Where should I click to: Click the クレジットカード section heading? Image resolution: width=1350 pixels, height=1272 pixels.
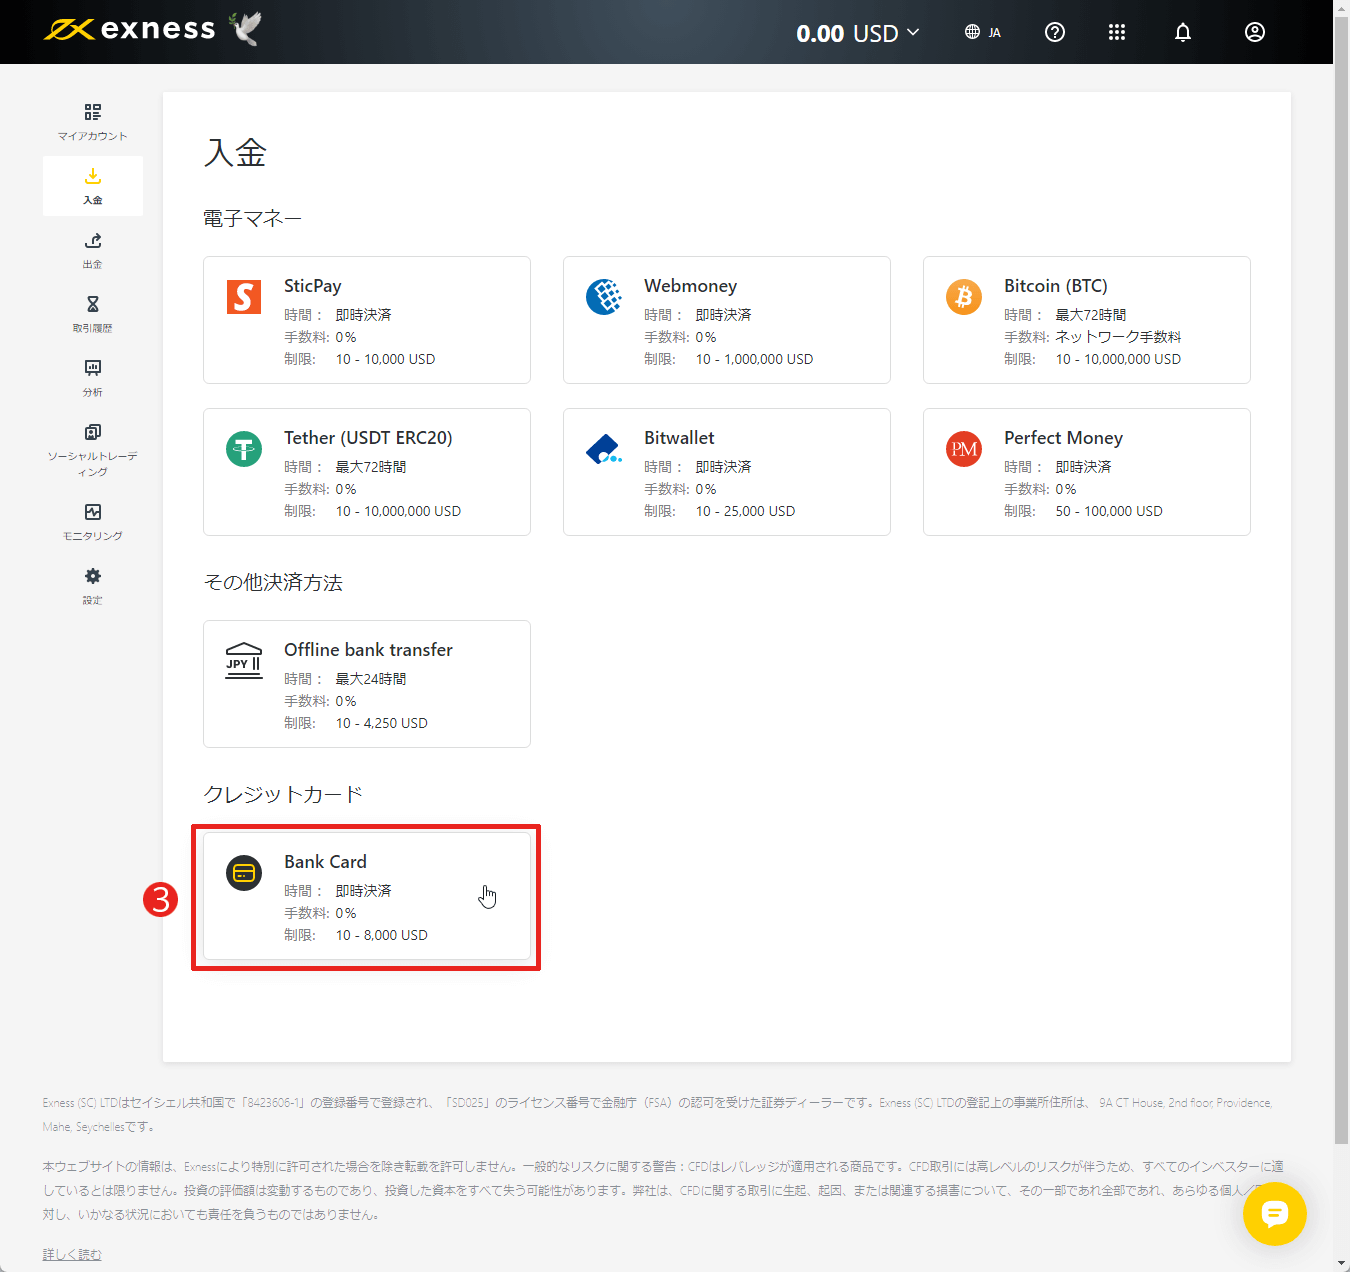click(283, 794)
